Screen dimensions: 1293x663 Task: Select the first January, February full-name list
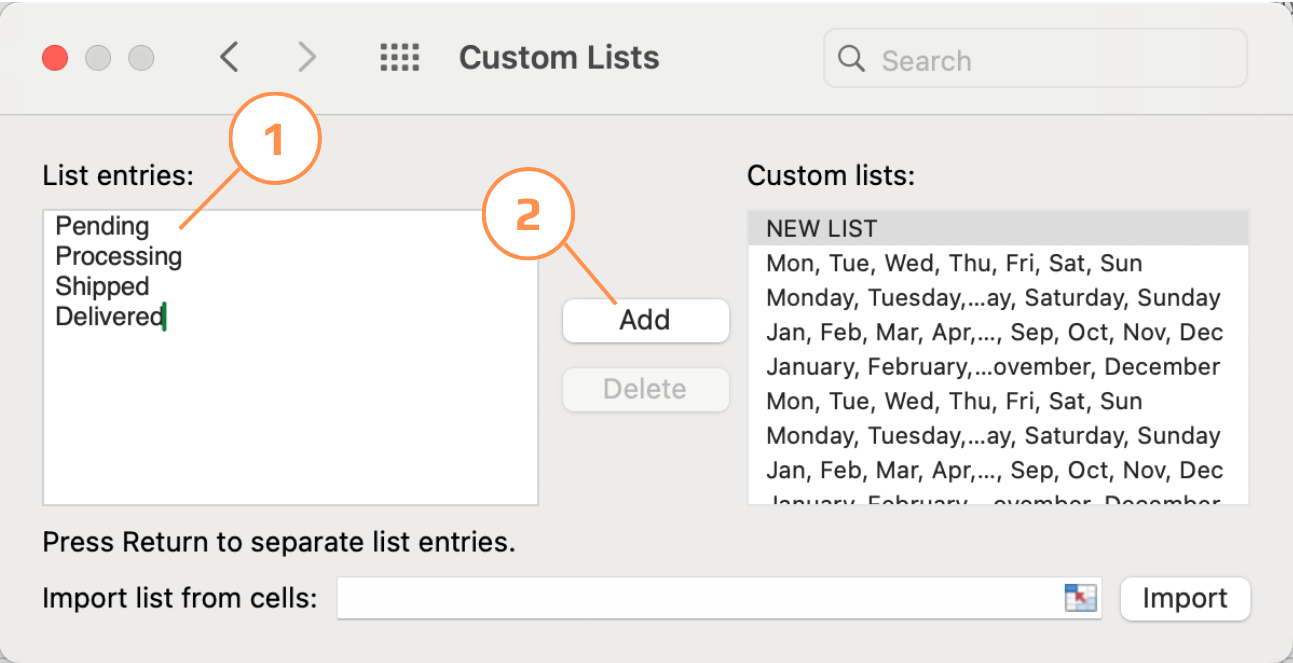click(x=992, y=367)
